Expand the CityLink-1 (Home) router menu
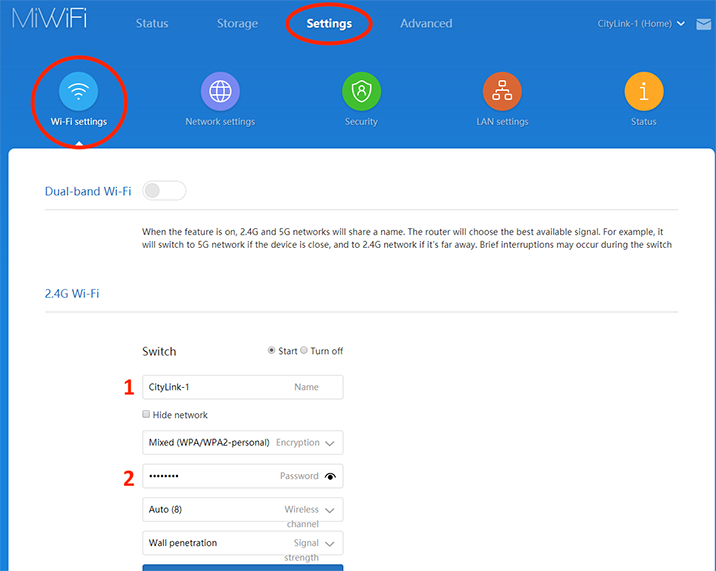This screenshot has width=716, height=571. [x=641, y=24]
